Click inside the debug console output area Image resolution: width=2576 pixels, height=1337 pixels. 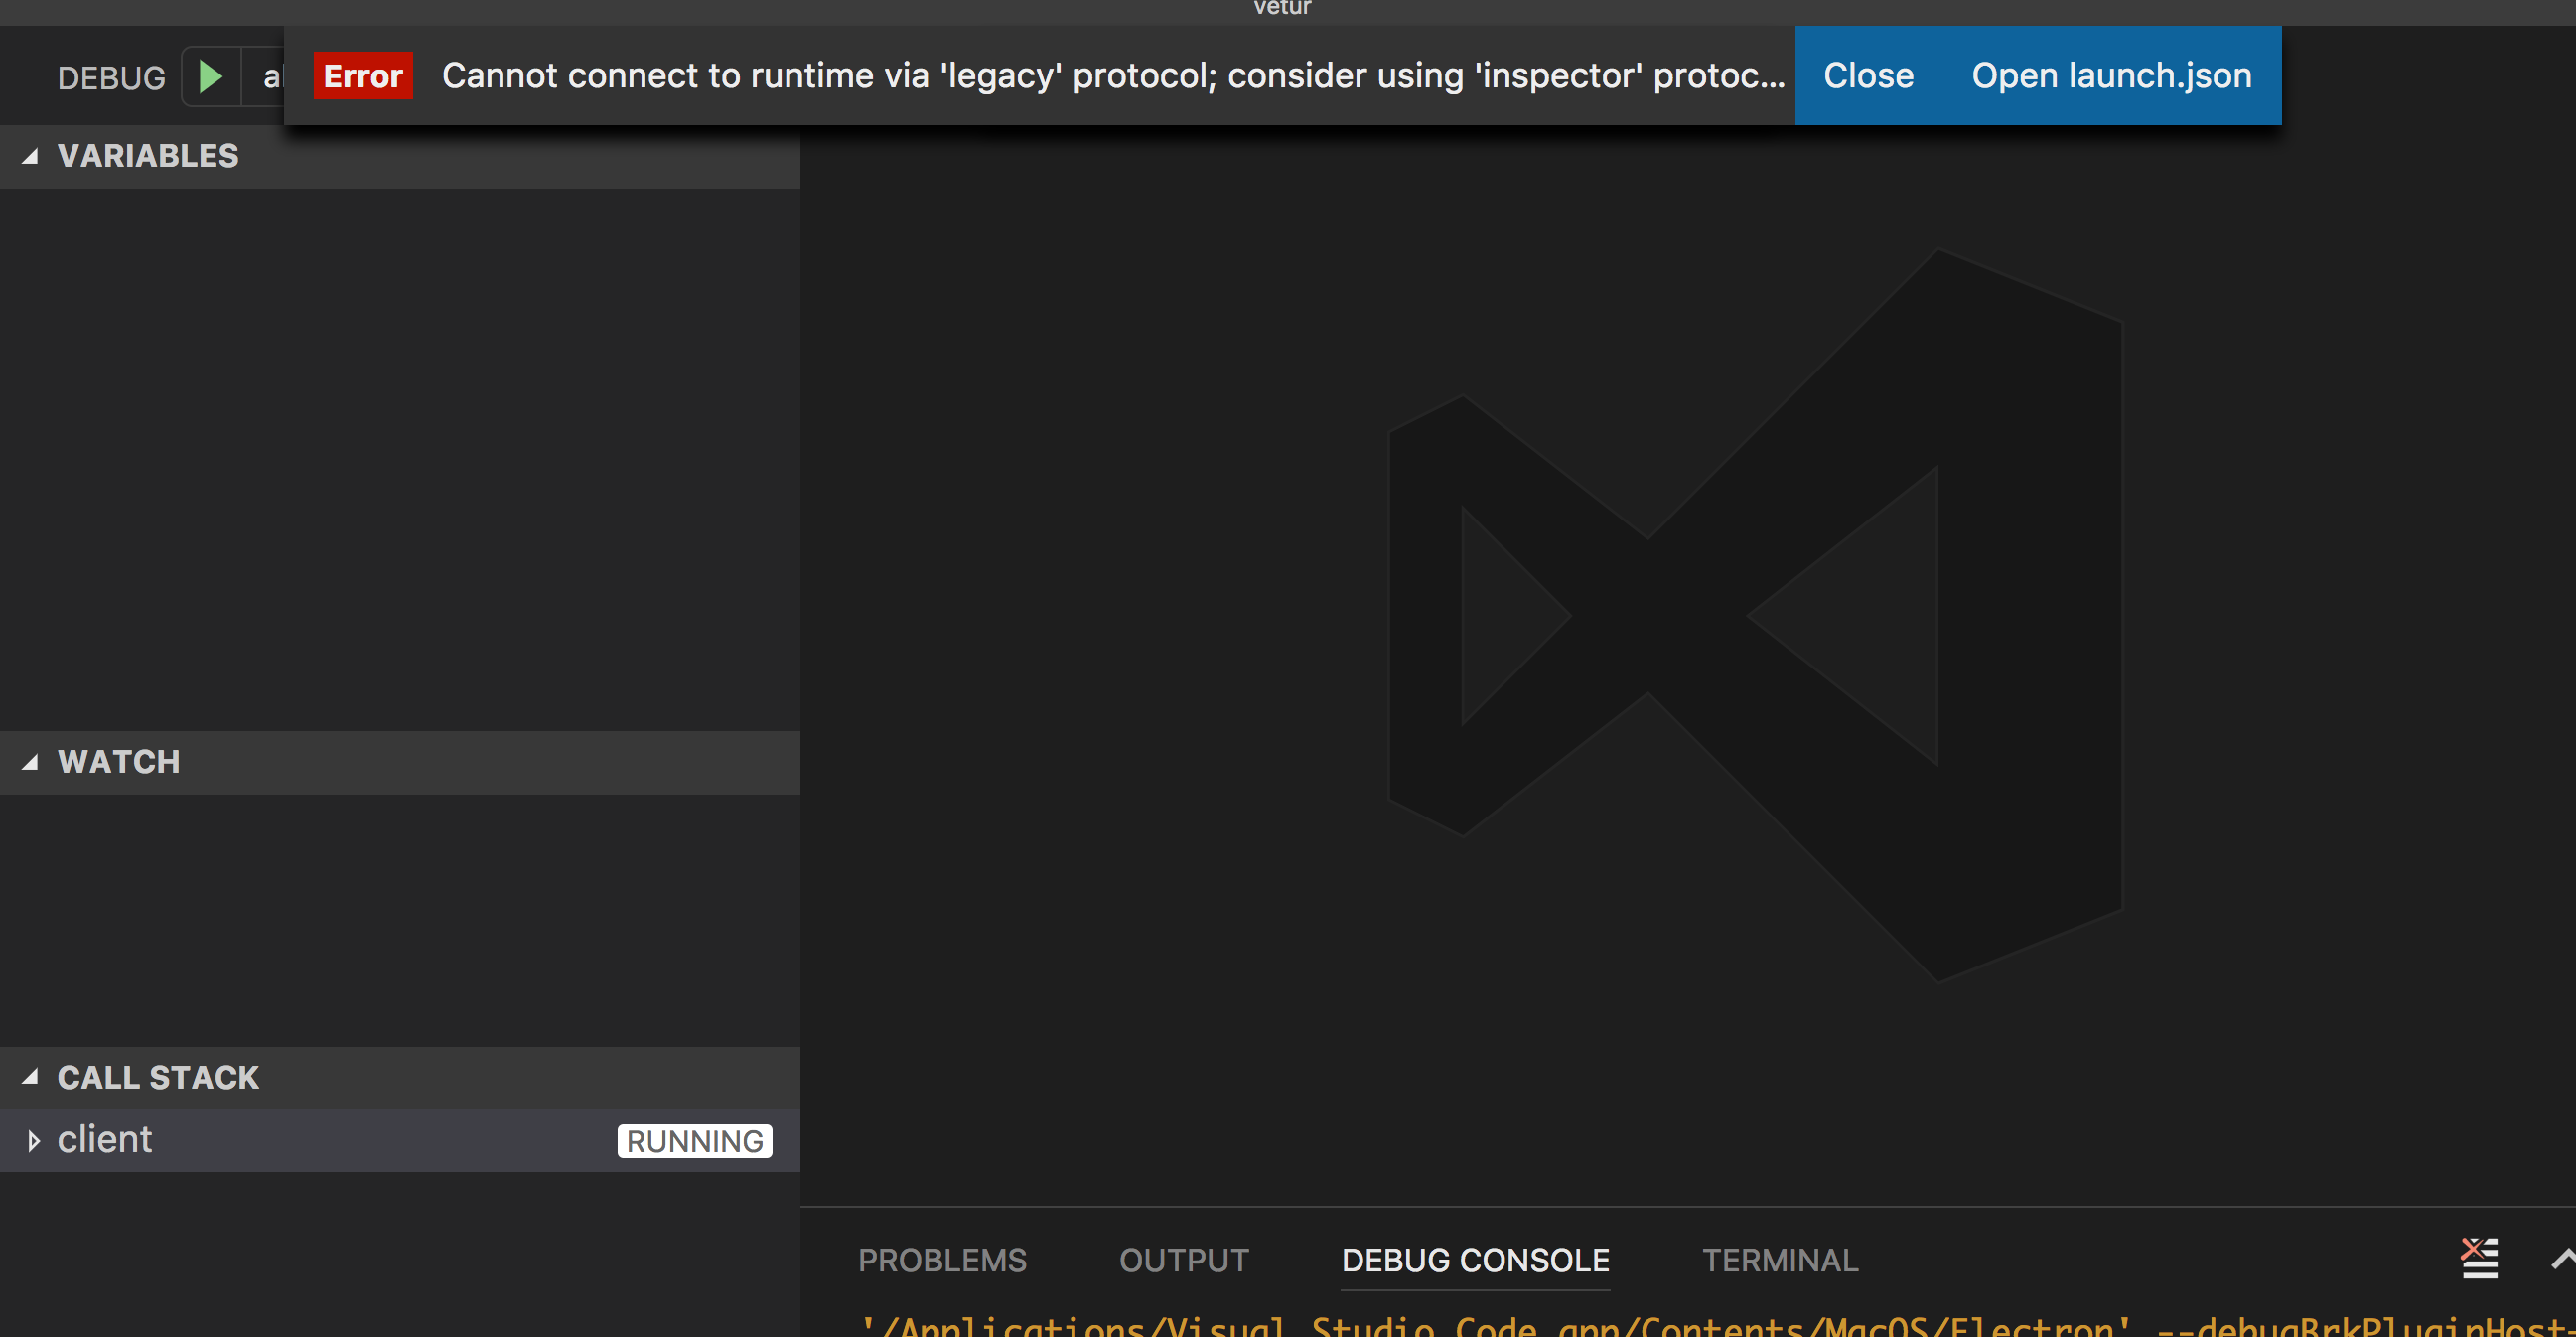(x=1600, y=1320)
